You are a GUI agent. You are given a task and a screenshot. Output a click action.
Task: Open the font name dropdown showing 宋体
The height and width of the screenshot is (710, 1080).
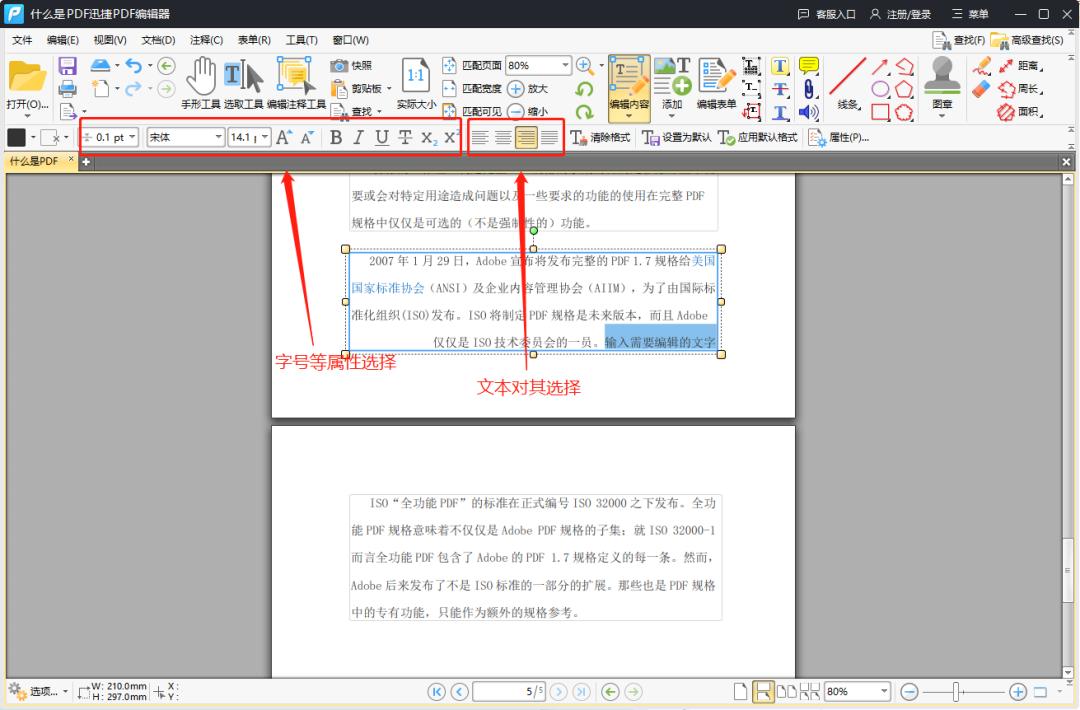click(x=185, y=138)
